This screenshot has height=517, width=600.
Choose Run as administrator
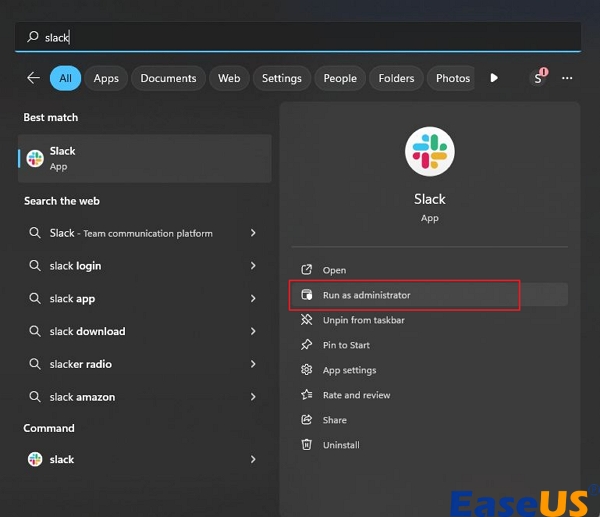click(366, 295)
